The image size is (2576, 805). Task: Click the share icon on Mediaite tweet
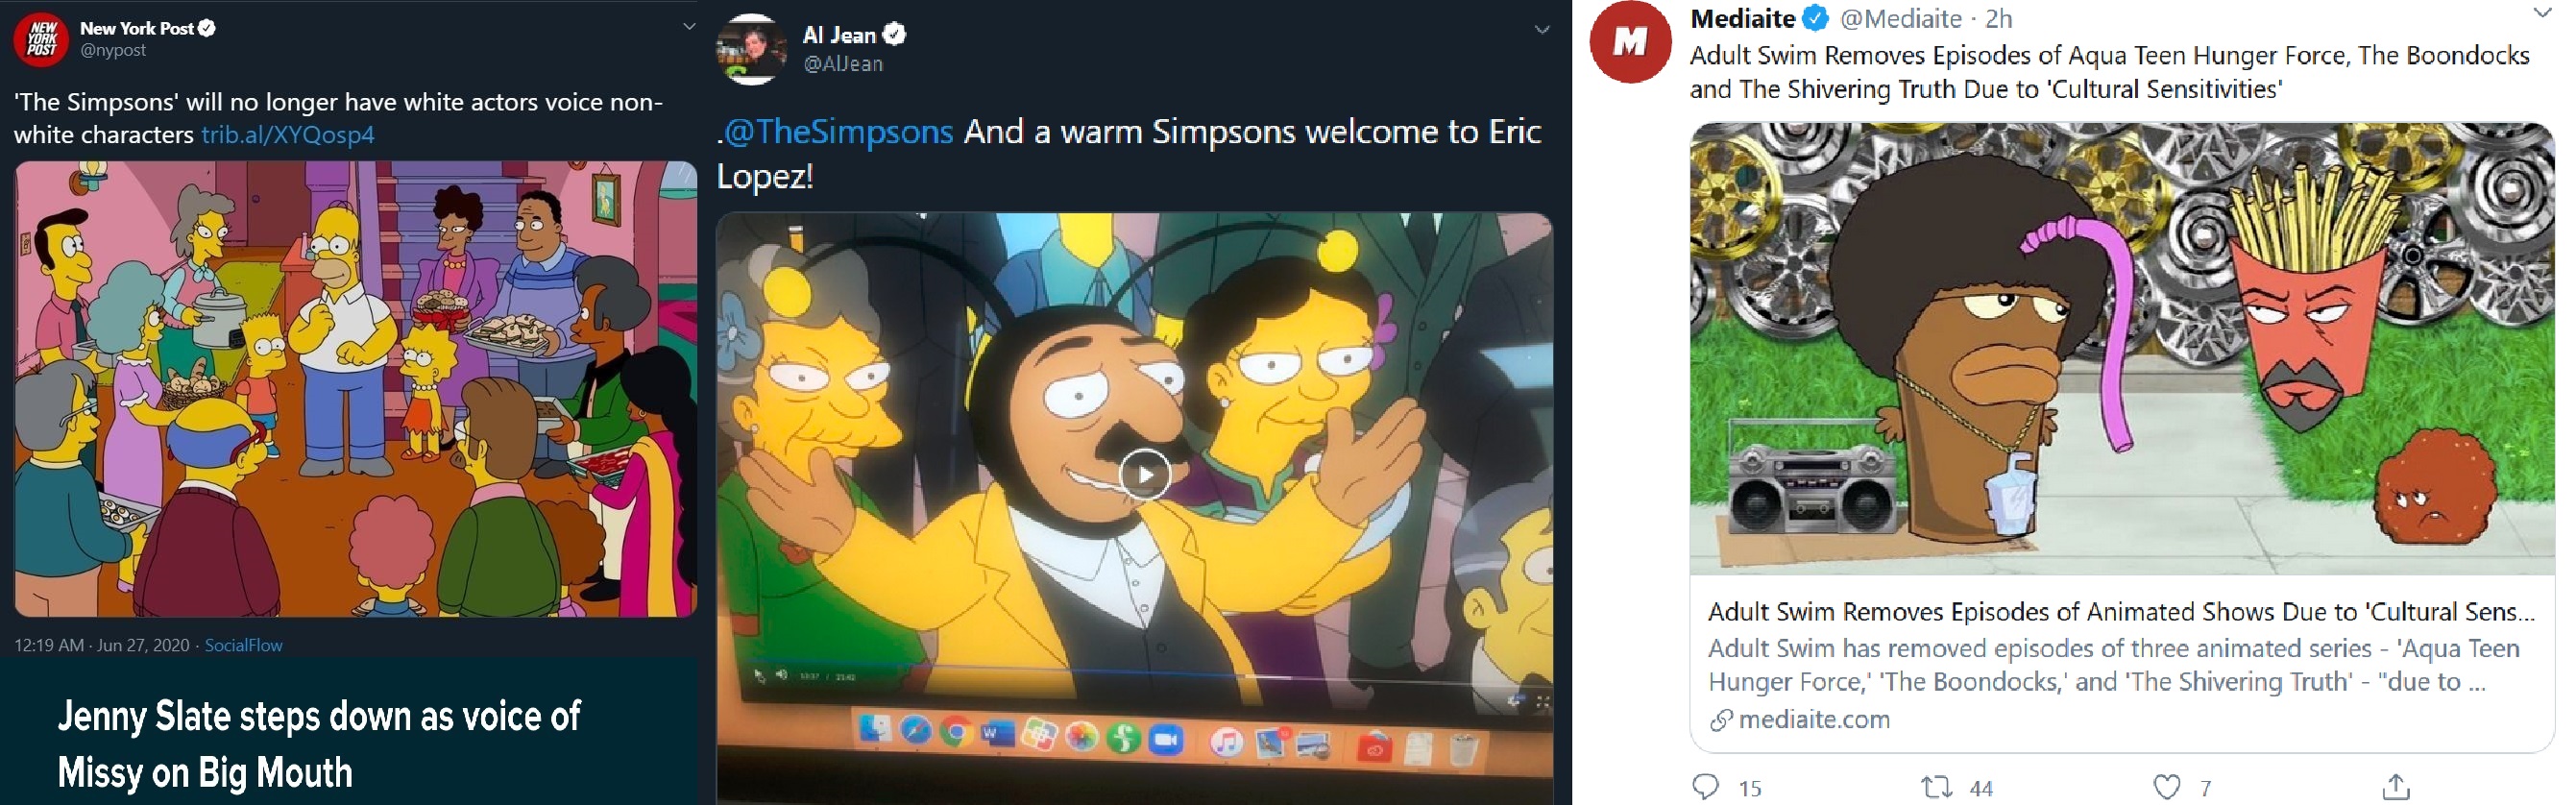point(2395,787)
